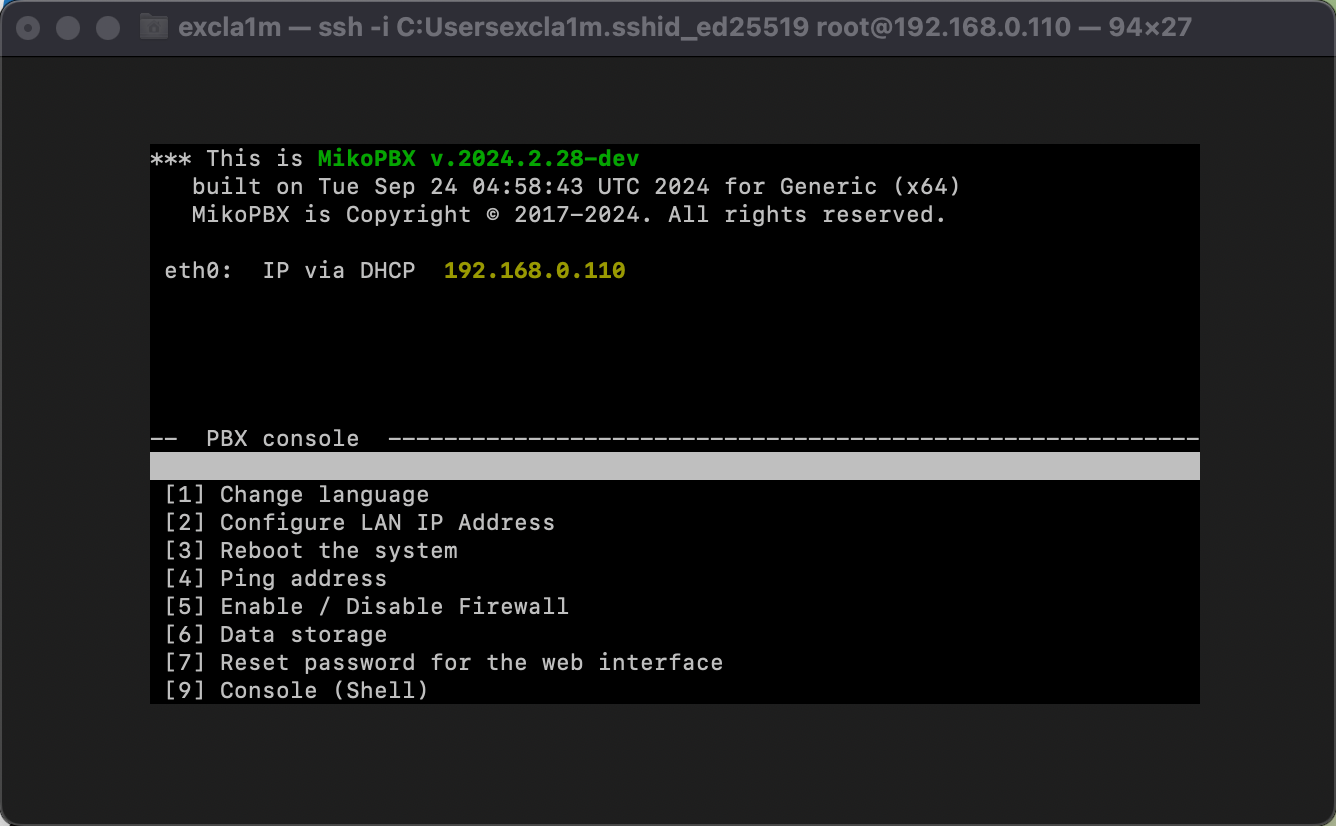Close the ssh terminal window
Viewport: 1336px width, 826px height.
[x=29, y=28]
